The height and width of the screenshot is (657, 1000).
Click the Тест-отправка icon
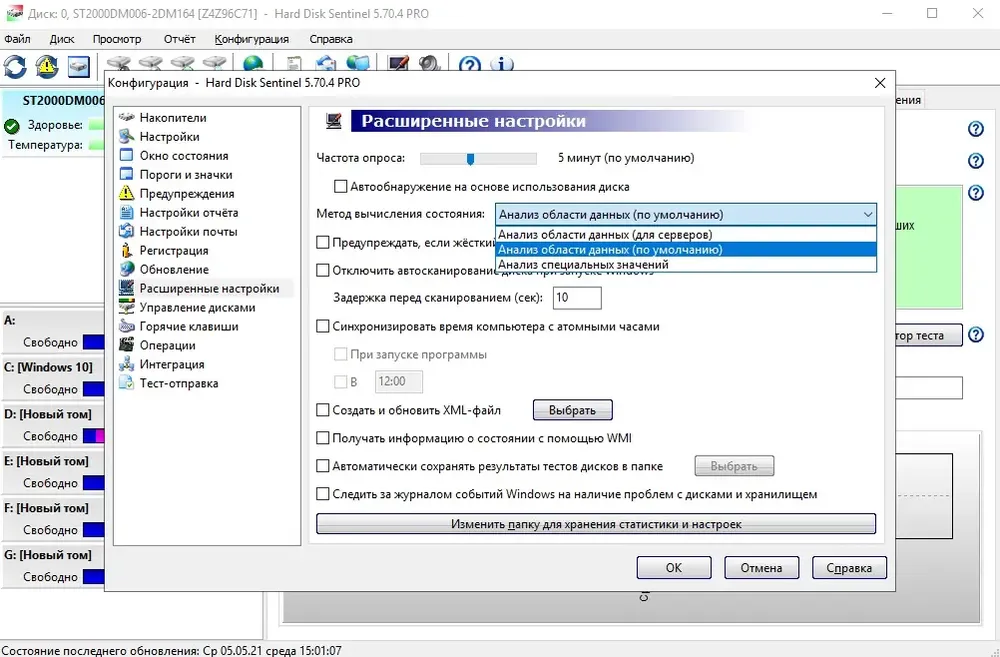[x=127, y=383]
